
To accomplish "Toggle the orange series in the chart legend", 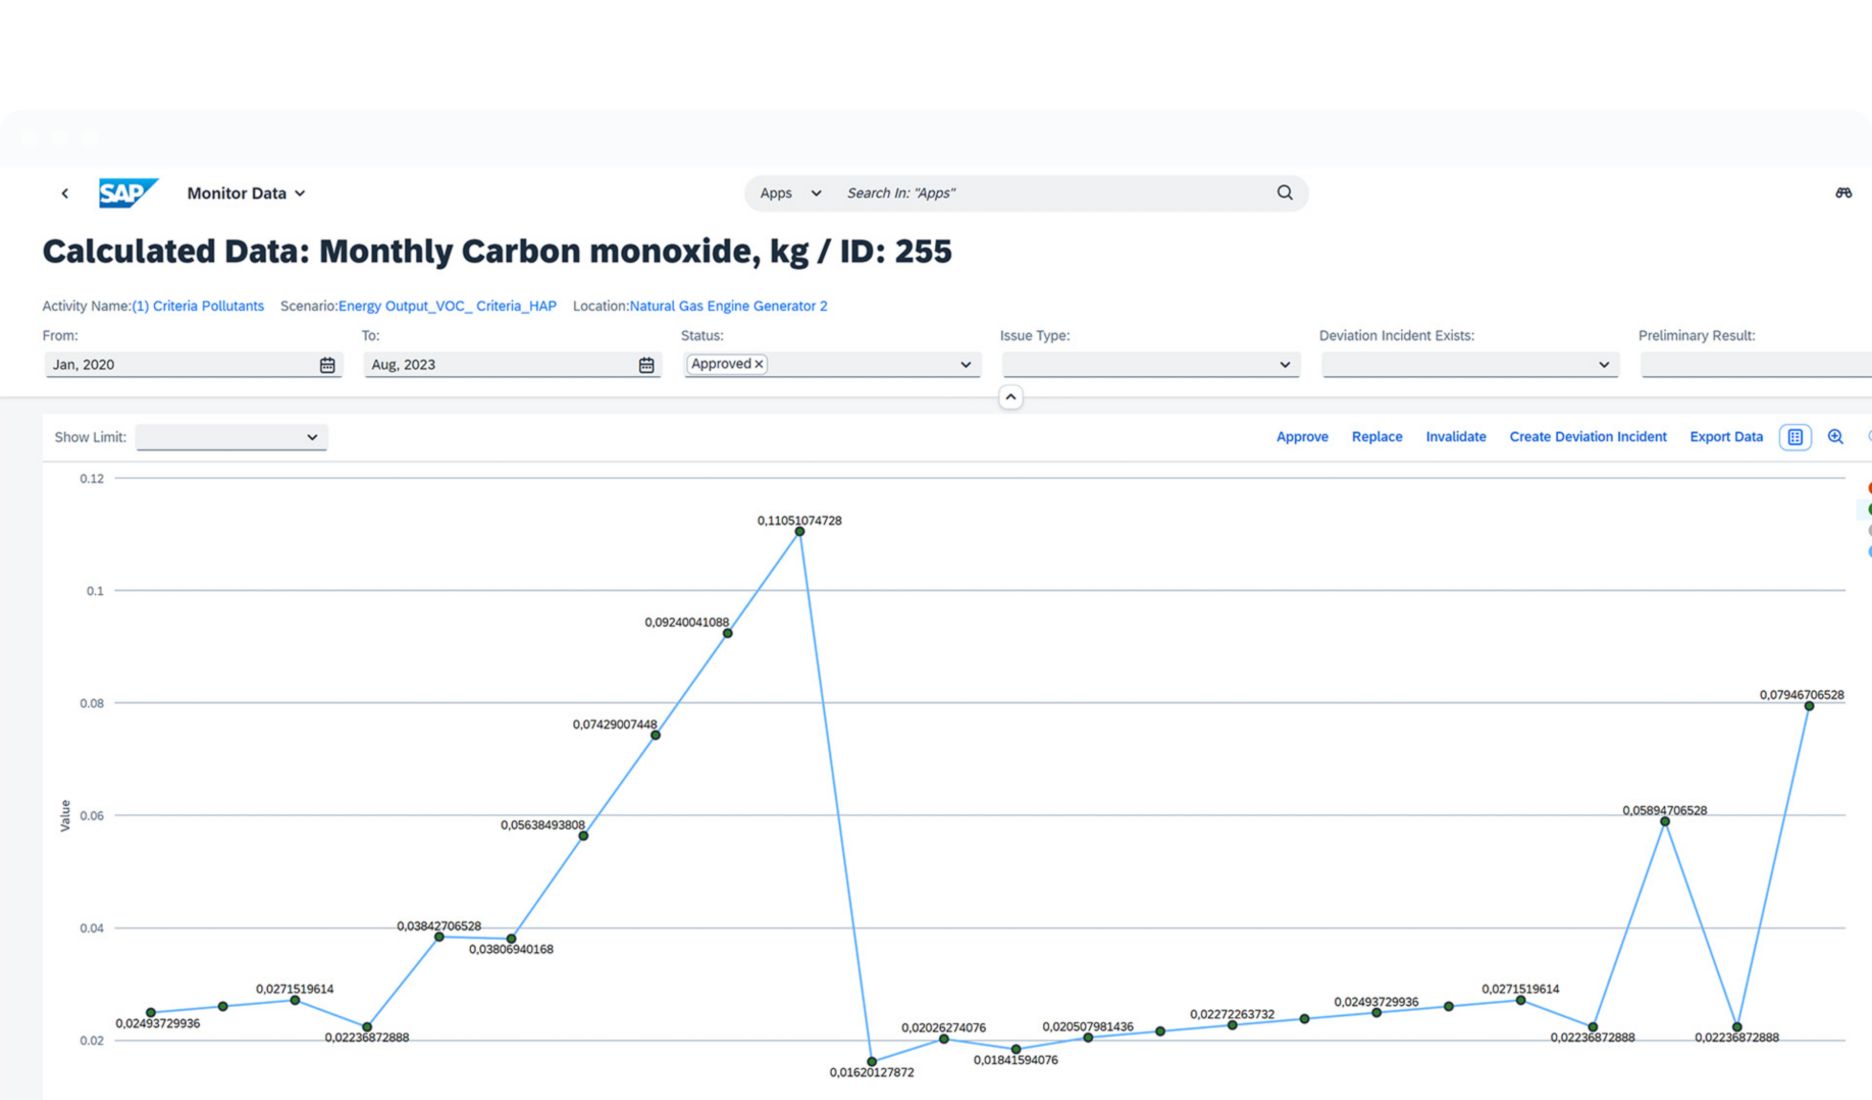I will (x=1868, y=488).
